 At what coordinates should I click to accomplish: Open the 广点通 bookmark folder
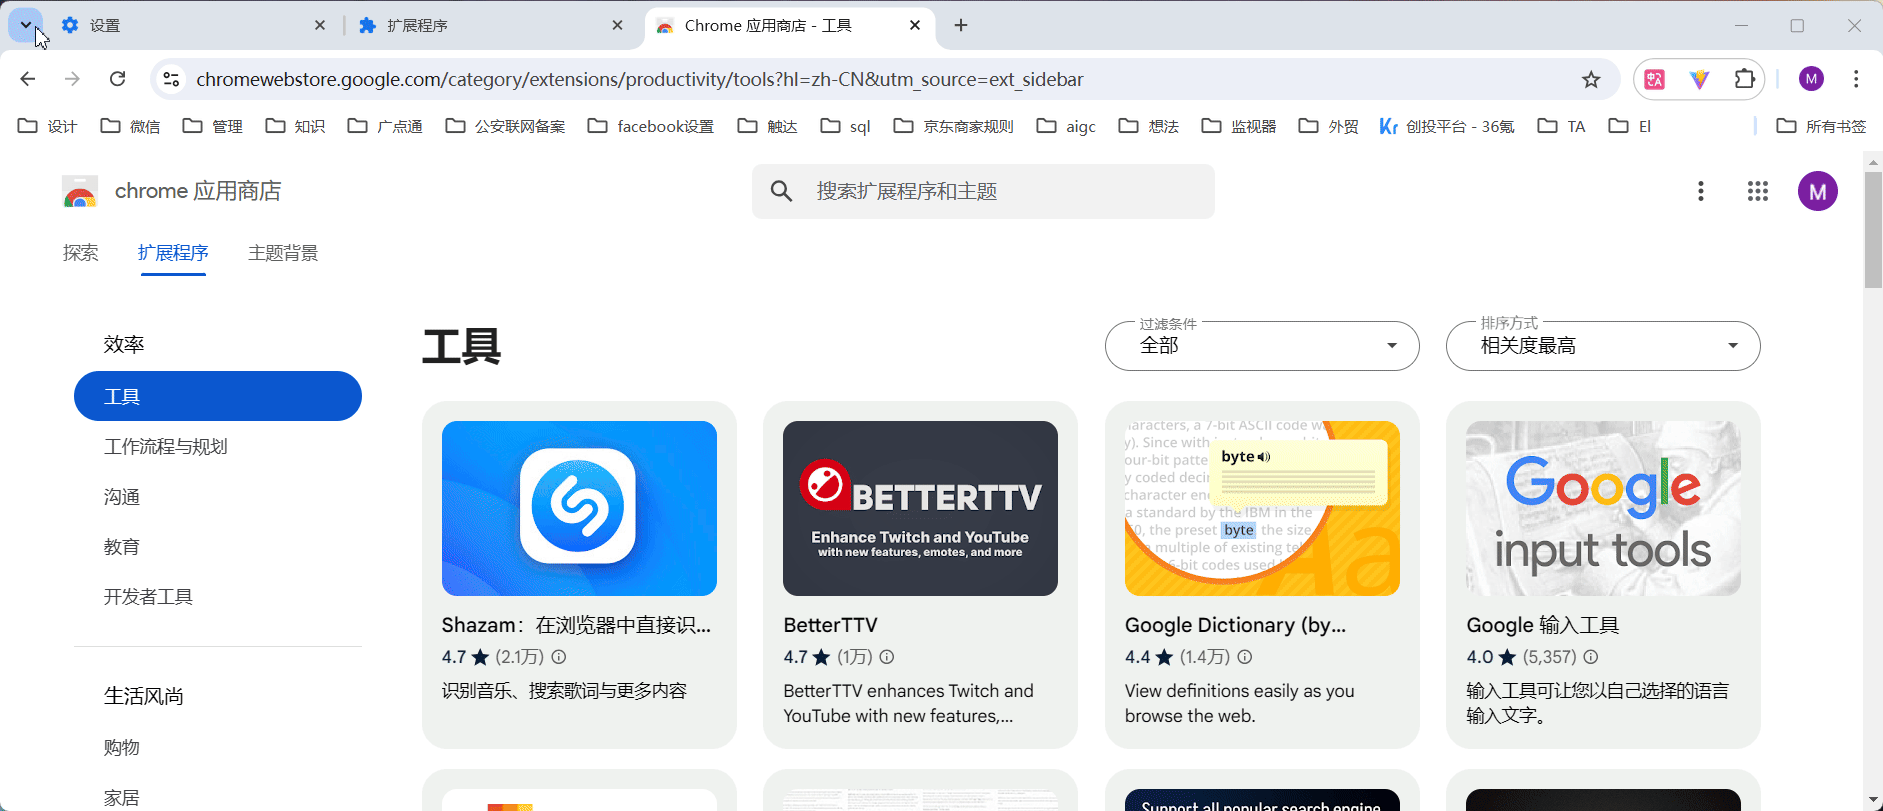(385, 126)
